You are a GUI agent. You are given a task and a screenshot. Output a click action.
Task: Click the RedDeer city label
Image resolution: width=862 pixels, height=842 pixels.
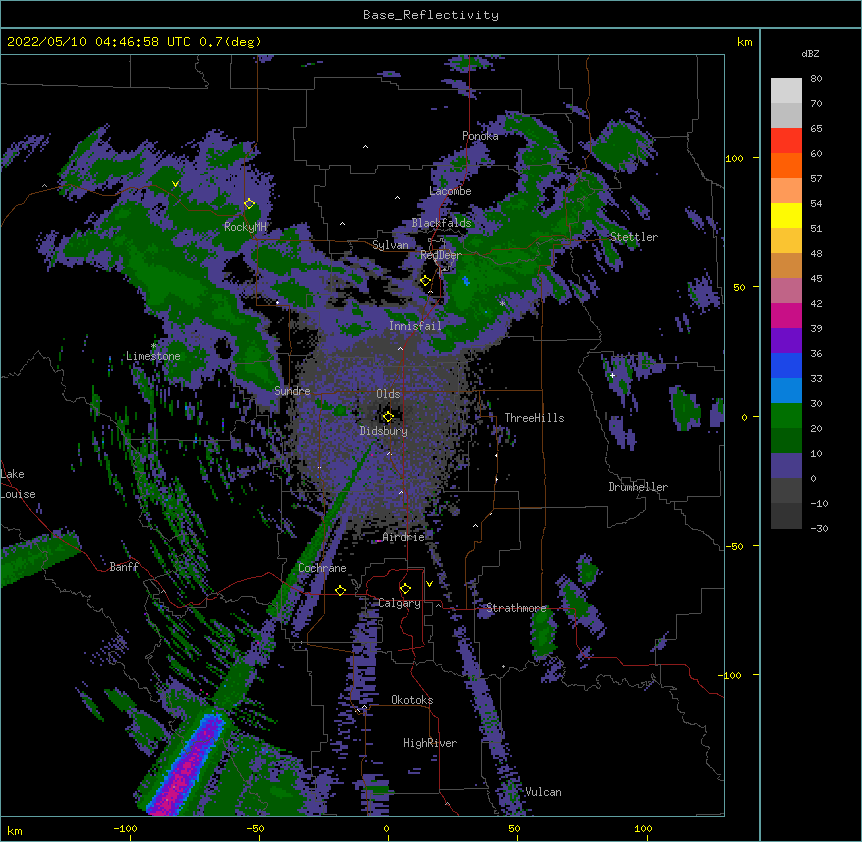tap(440, 255)
